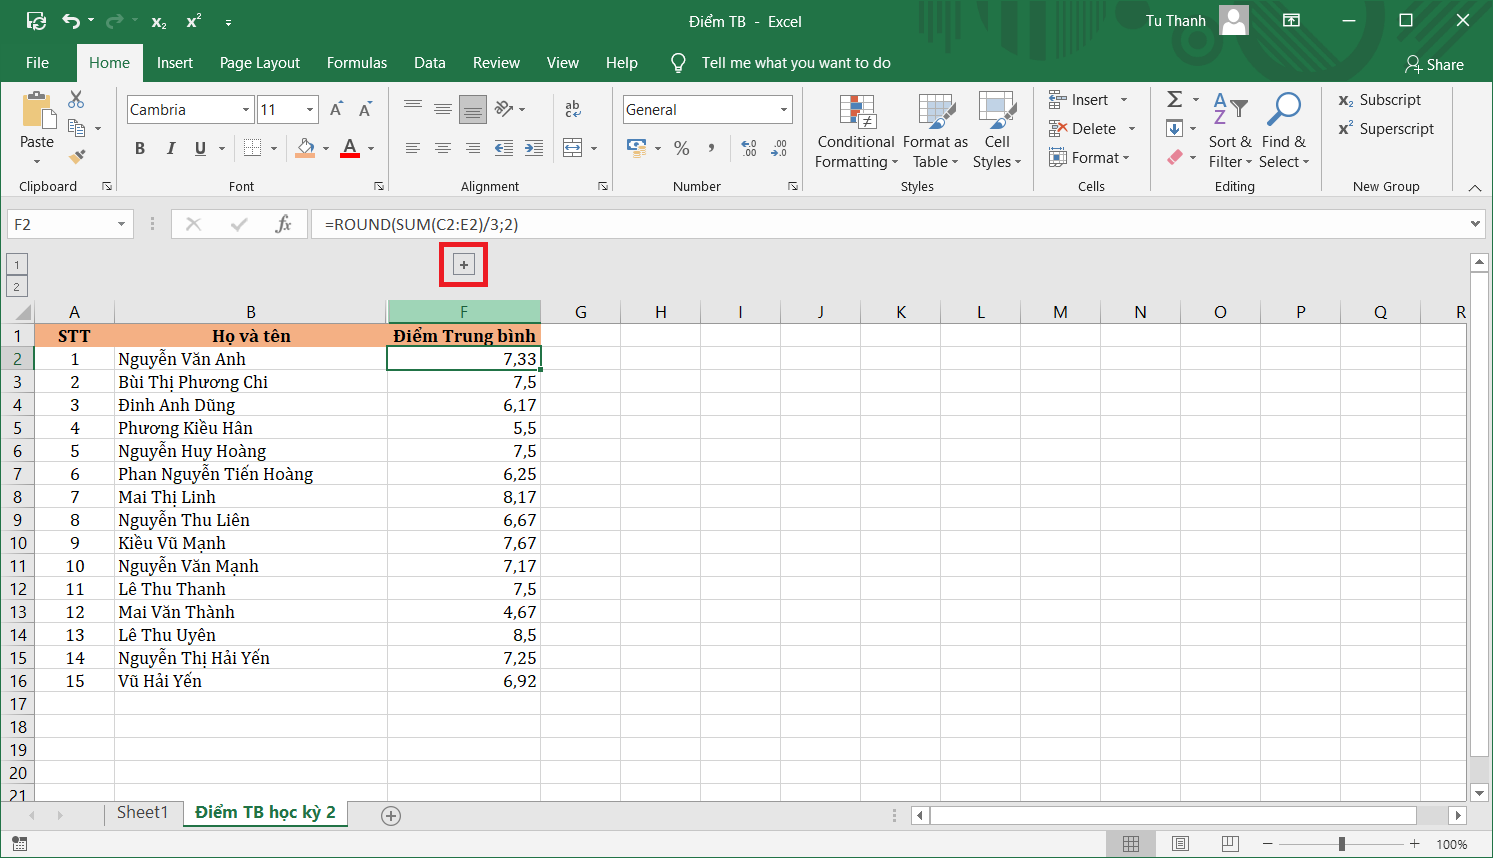Click the Cut scissors icon
Viewport: 1493px width, 858px height.
(x=76, y=99)
